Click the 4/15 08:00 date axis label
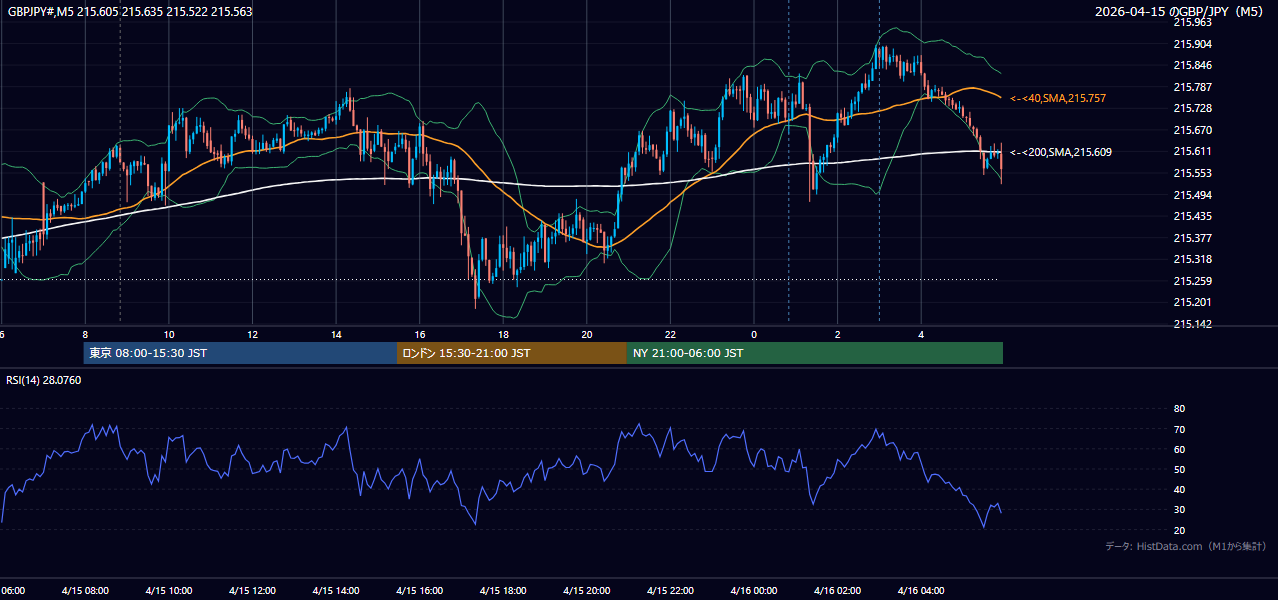Screen dimensions: 1278x600 (x=85, y=591)
